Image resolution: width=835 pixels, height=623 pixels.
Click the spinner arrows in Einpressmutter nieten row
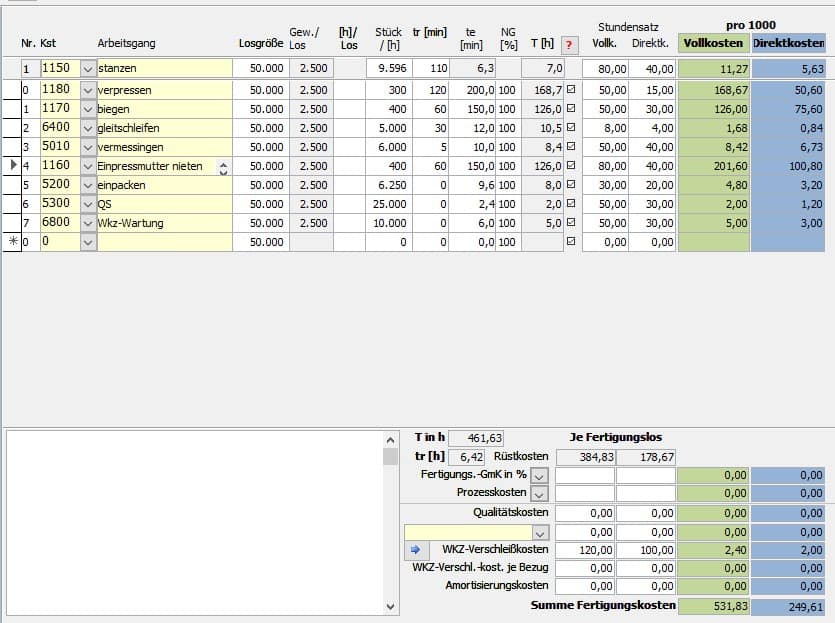[223, 166]
